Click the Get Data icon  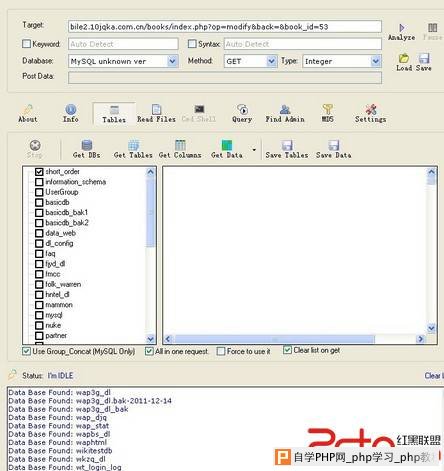pos(227,145)
